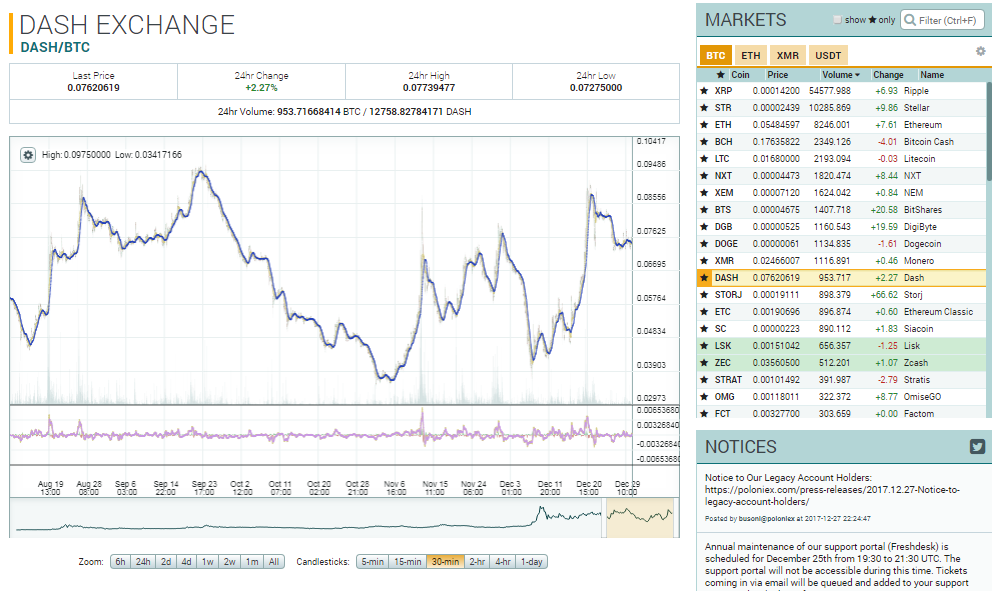Open the Zcash market row
This screenshot has height=591, width=992.
click(841, 363)
